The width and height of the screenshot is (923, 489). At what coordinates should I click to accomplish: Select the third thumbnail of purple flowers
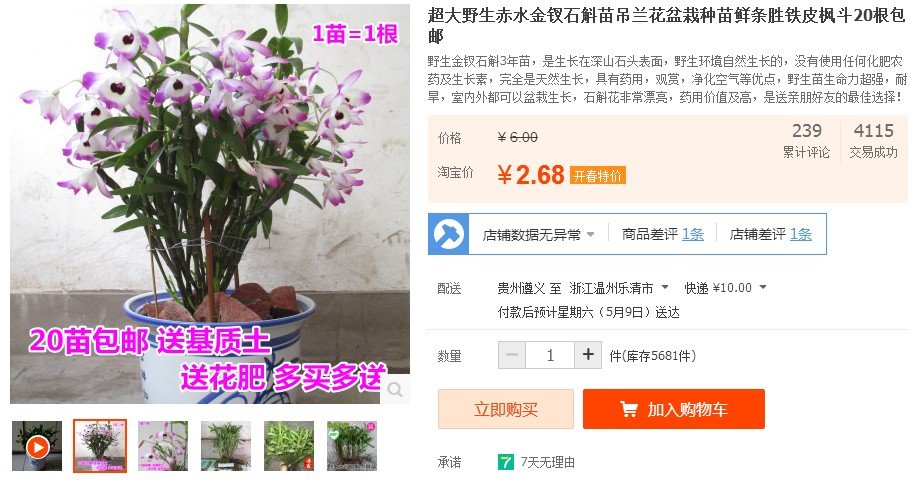[163, 446]
